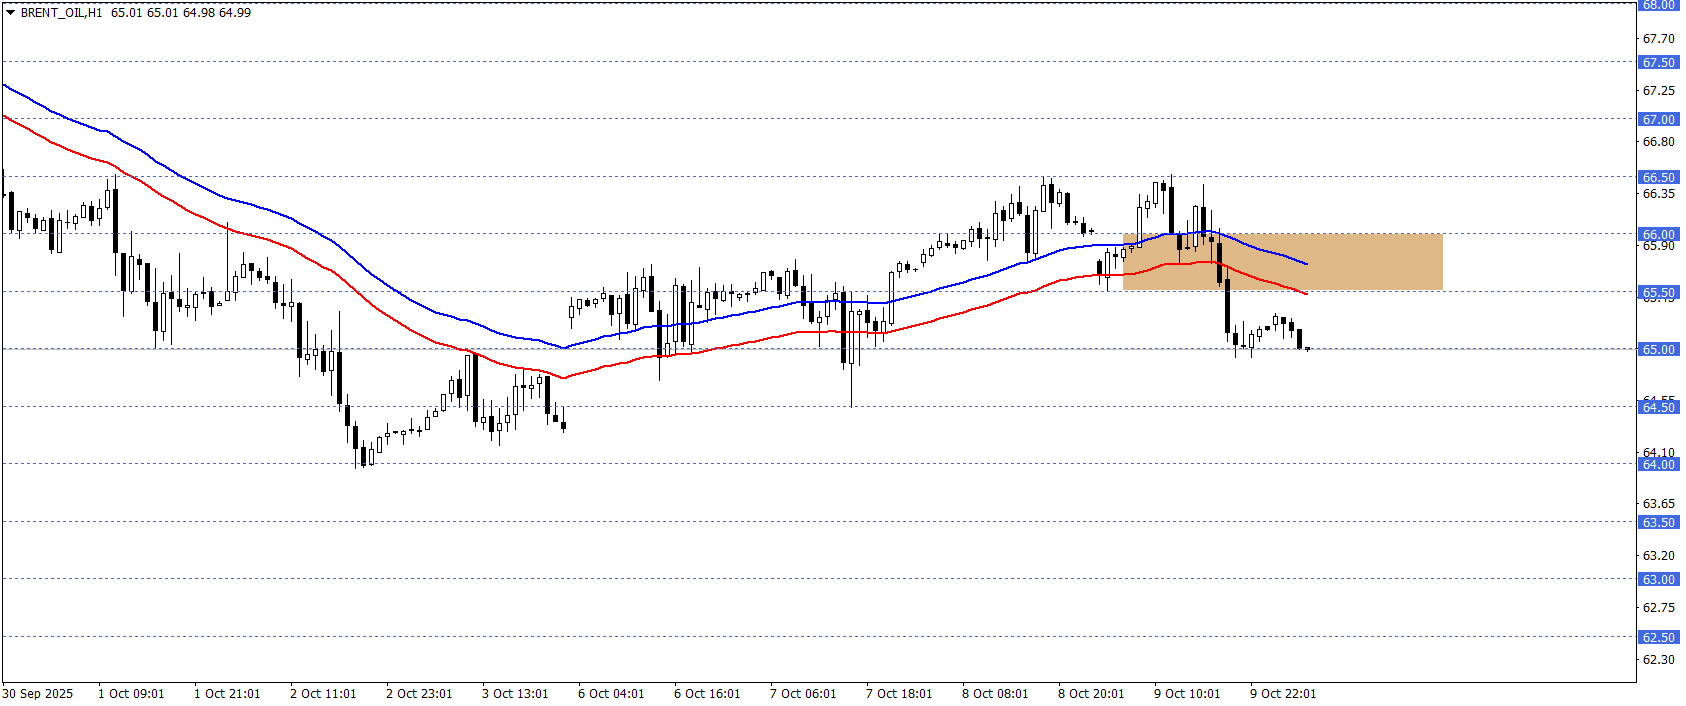1686x706 pixels.
Task: Click the 1 Oct 21:01 time label
Action: (x=227, y=694)
